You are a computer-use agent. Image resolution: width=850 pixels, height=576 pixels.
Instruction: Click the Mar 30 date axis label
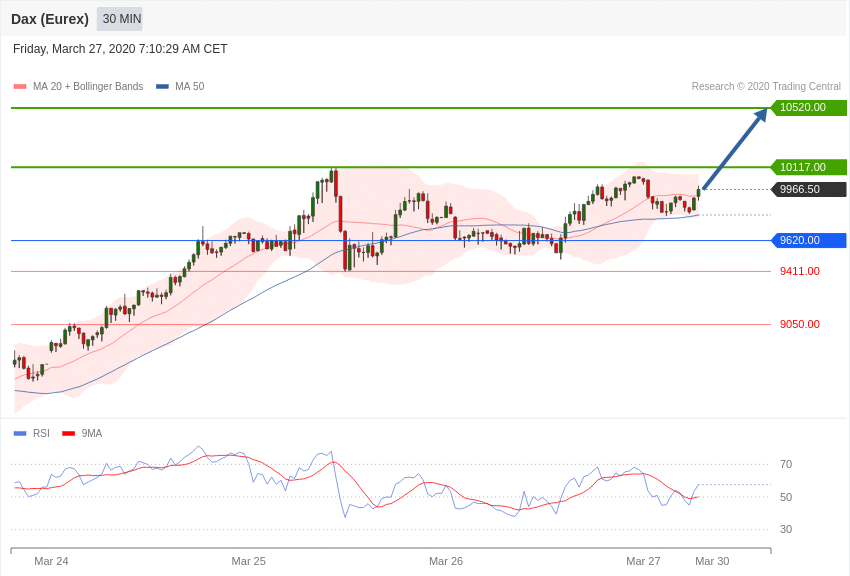tap(712, 561)
